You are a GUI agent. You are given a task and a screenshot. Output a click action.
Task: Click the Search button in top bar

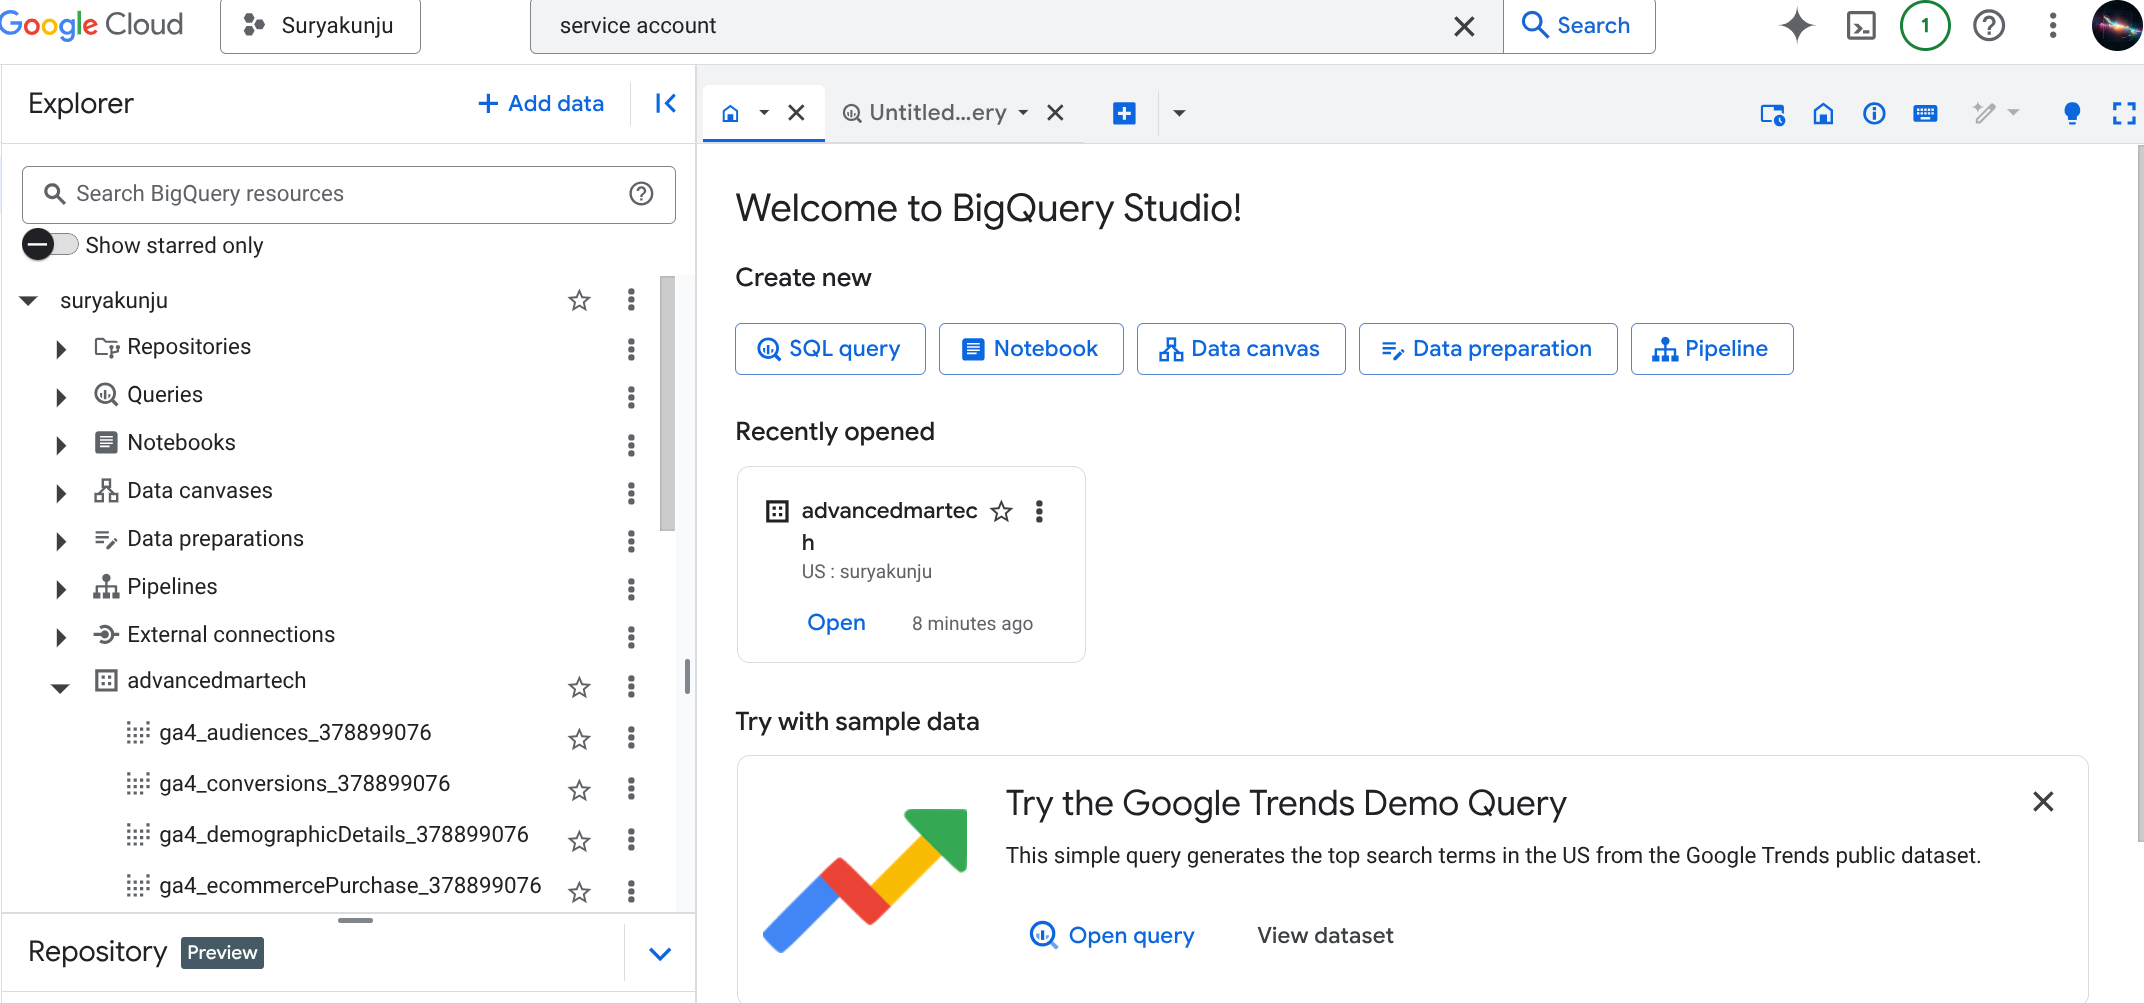[x=1579, y=26]
